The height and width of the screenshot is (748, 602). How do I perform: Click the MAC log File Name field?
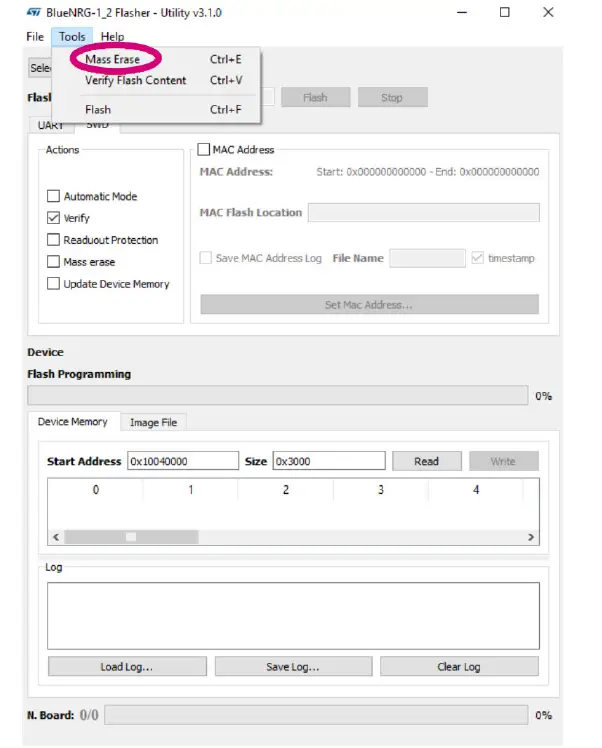click(427, 258)
